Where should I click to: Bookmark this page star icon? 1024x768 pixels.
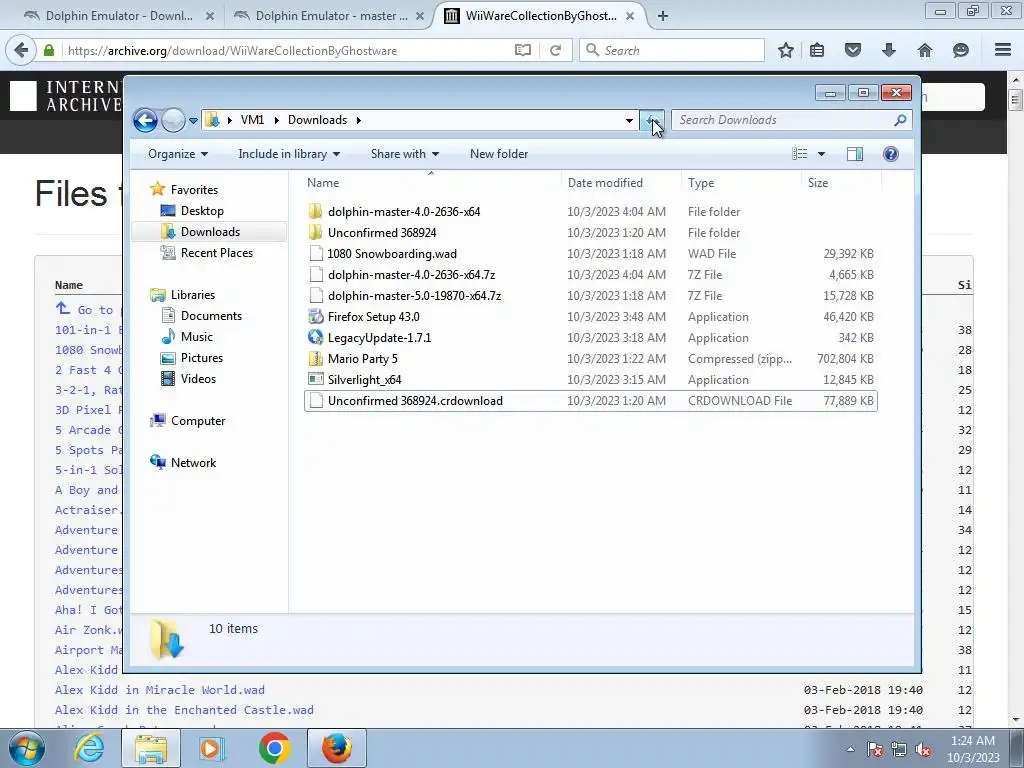[x=786, y=50]
